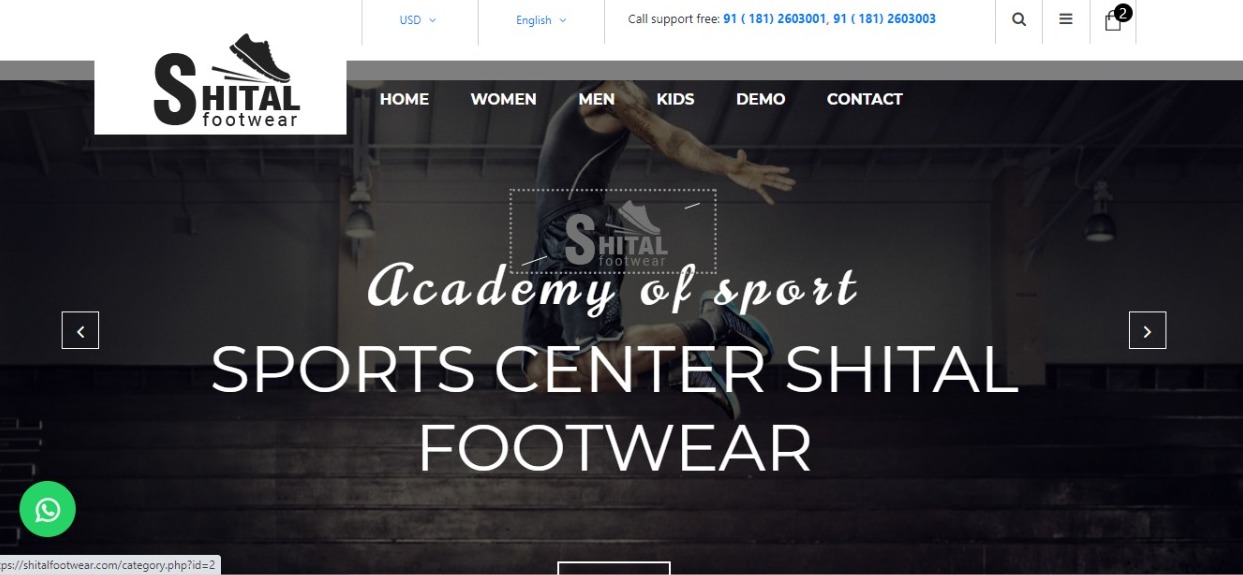
Task: Open the KIDS menu item
Action: [675, 99]
